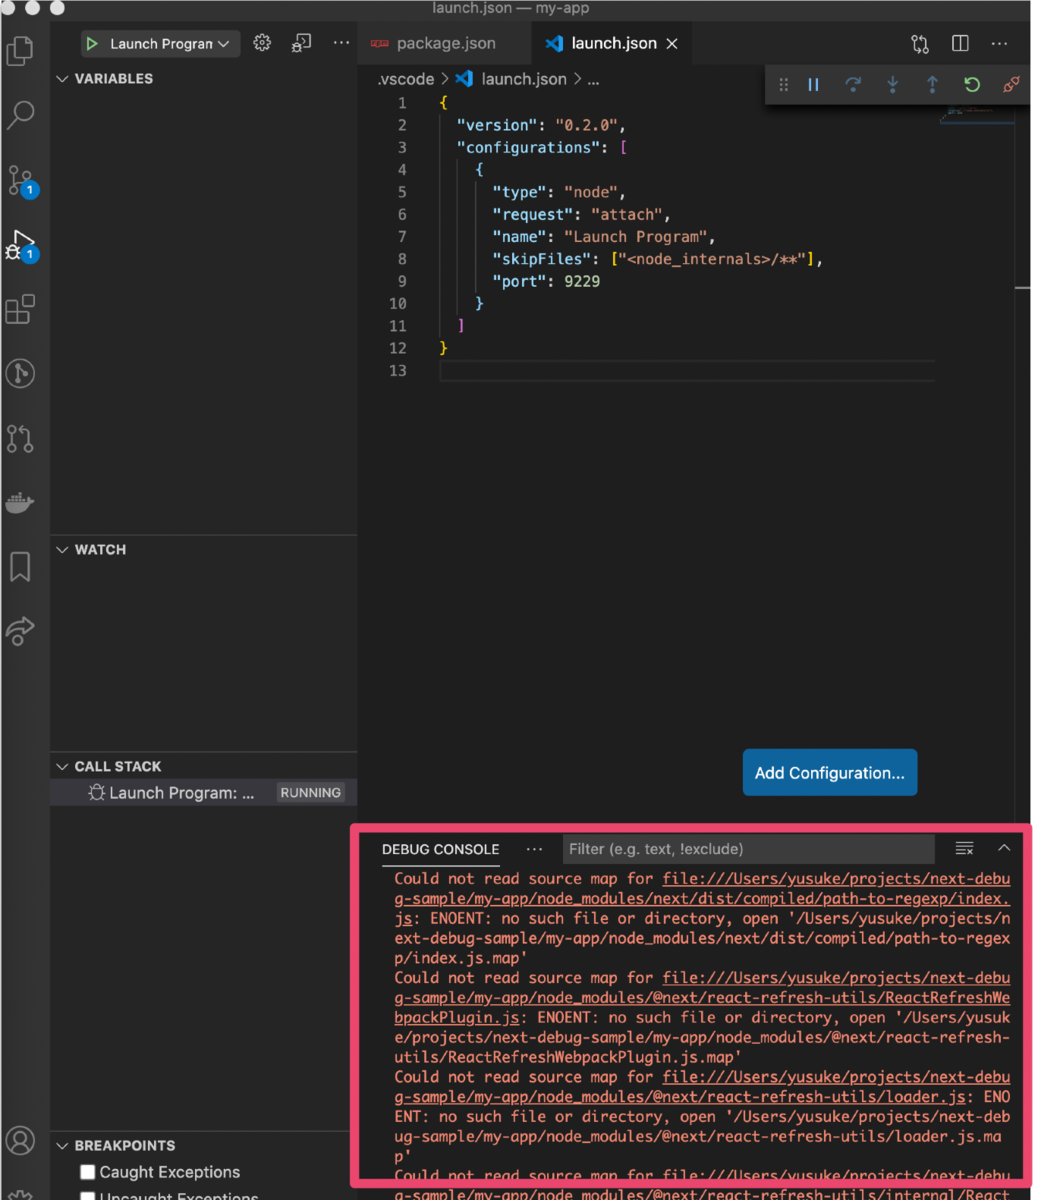
Task: Step out in debug toolbar
Action: (x=932, y=85)
